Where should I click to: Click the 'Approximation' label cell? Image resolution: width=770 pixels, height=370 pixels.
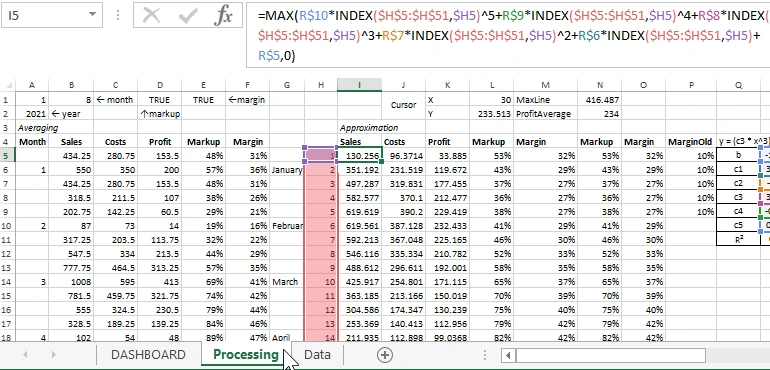click(x=369, y=128)
